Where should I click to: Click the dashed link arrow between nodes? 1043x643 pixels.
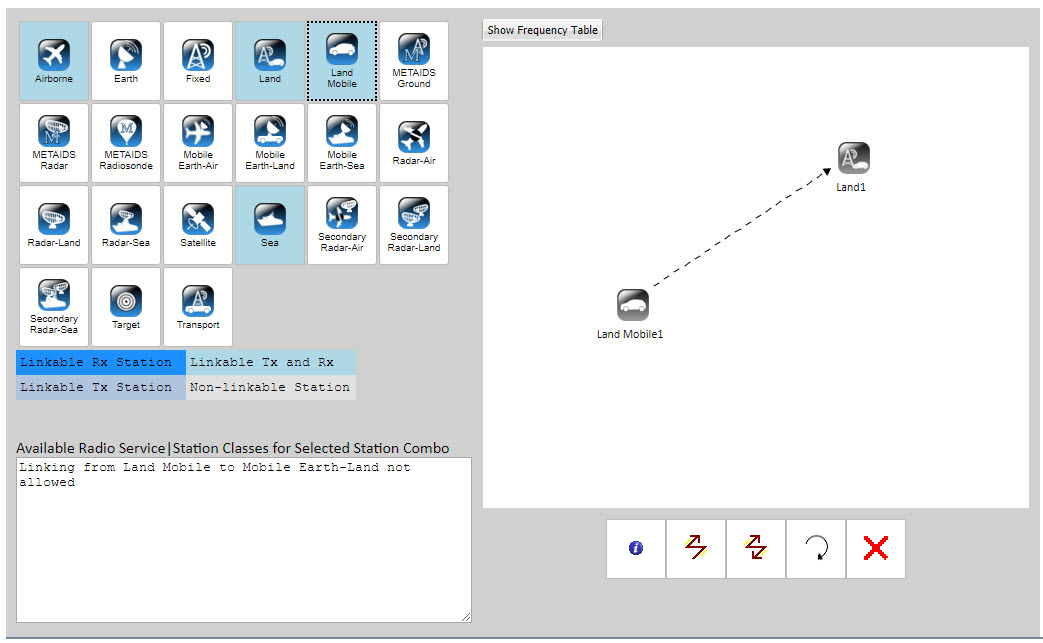[x=742, y=228]
